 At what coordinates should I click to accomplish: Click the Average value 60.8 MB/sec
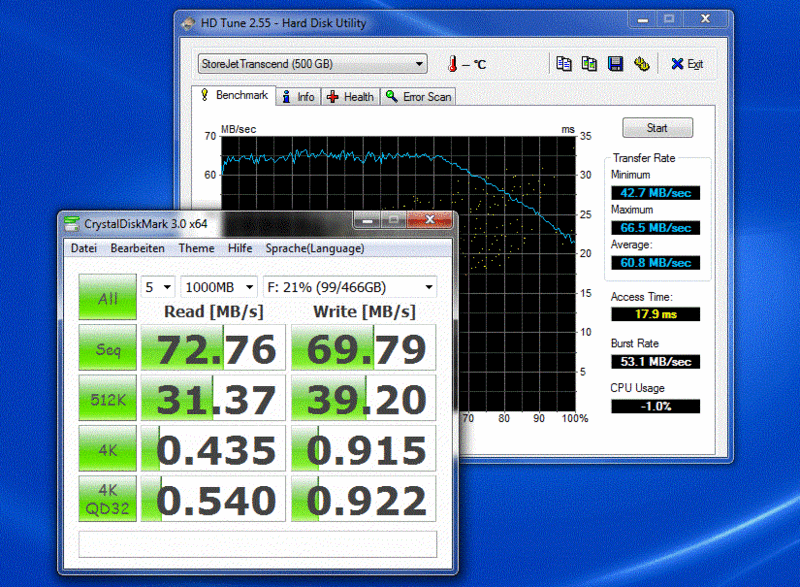pos(656,263)
